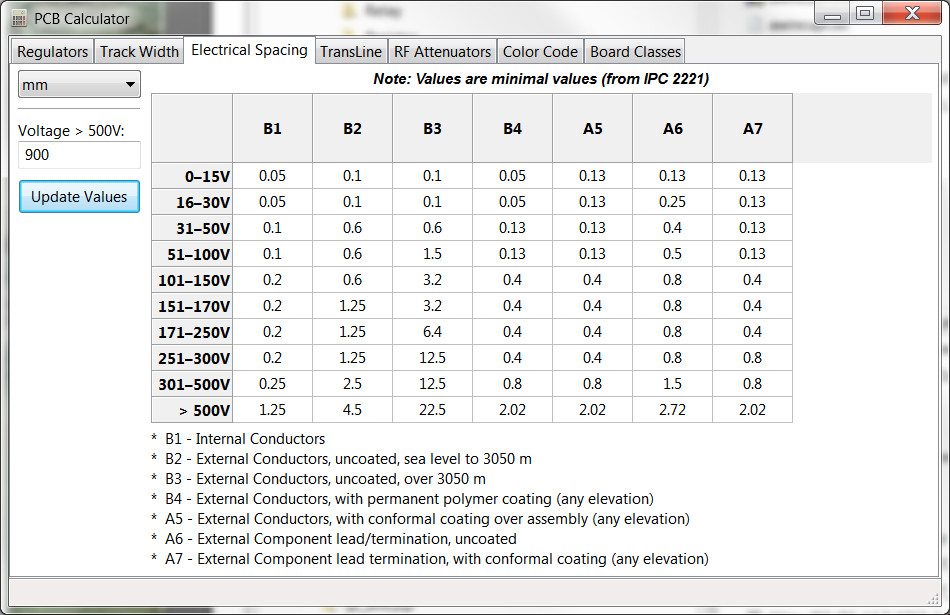Select the > 500V row header
950x615 pixels.
tap(192, 410)
